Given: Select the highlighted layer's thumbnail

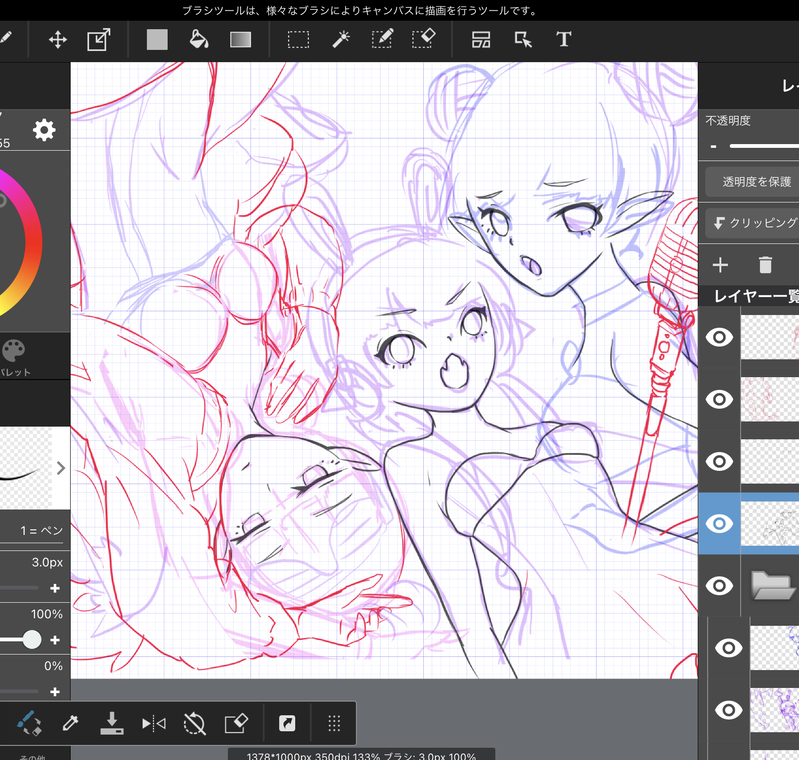Looking at the screenshot, I should tap(769, 523).
